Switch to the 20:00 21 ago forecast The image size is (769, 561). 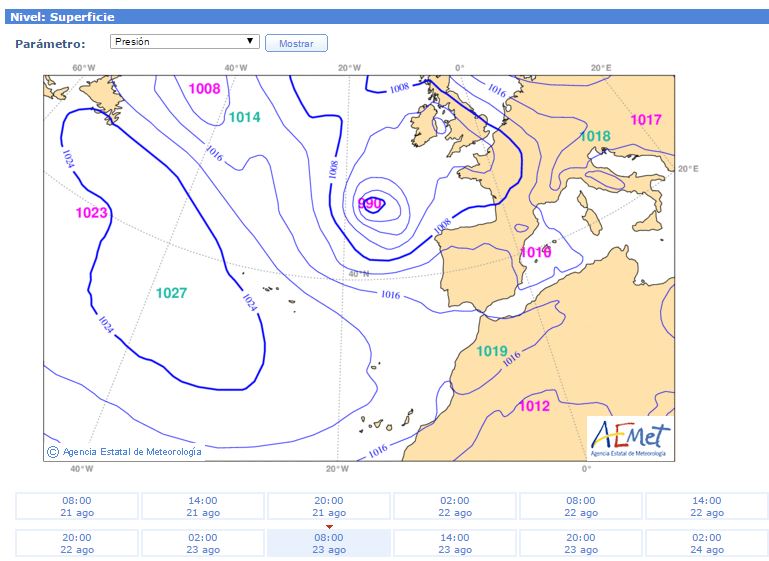point(328,506)
